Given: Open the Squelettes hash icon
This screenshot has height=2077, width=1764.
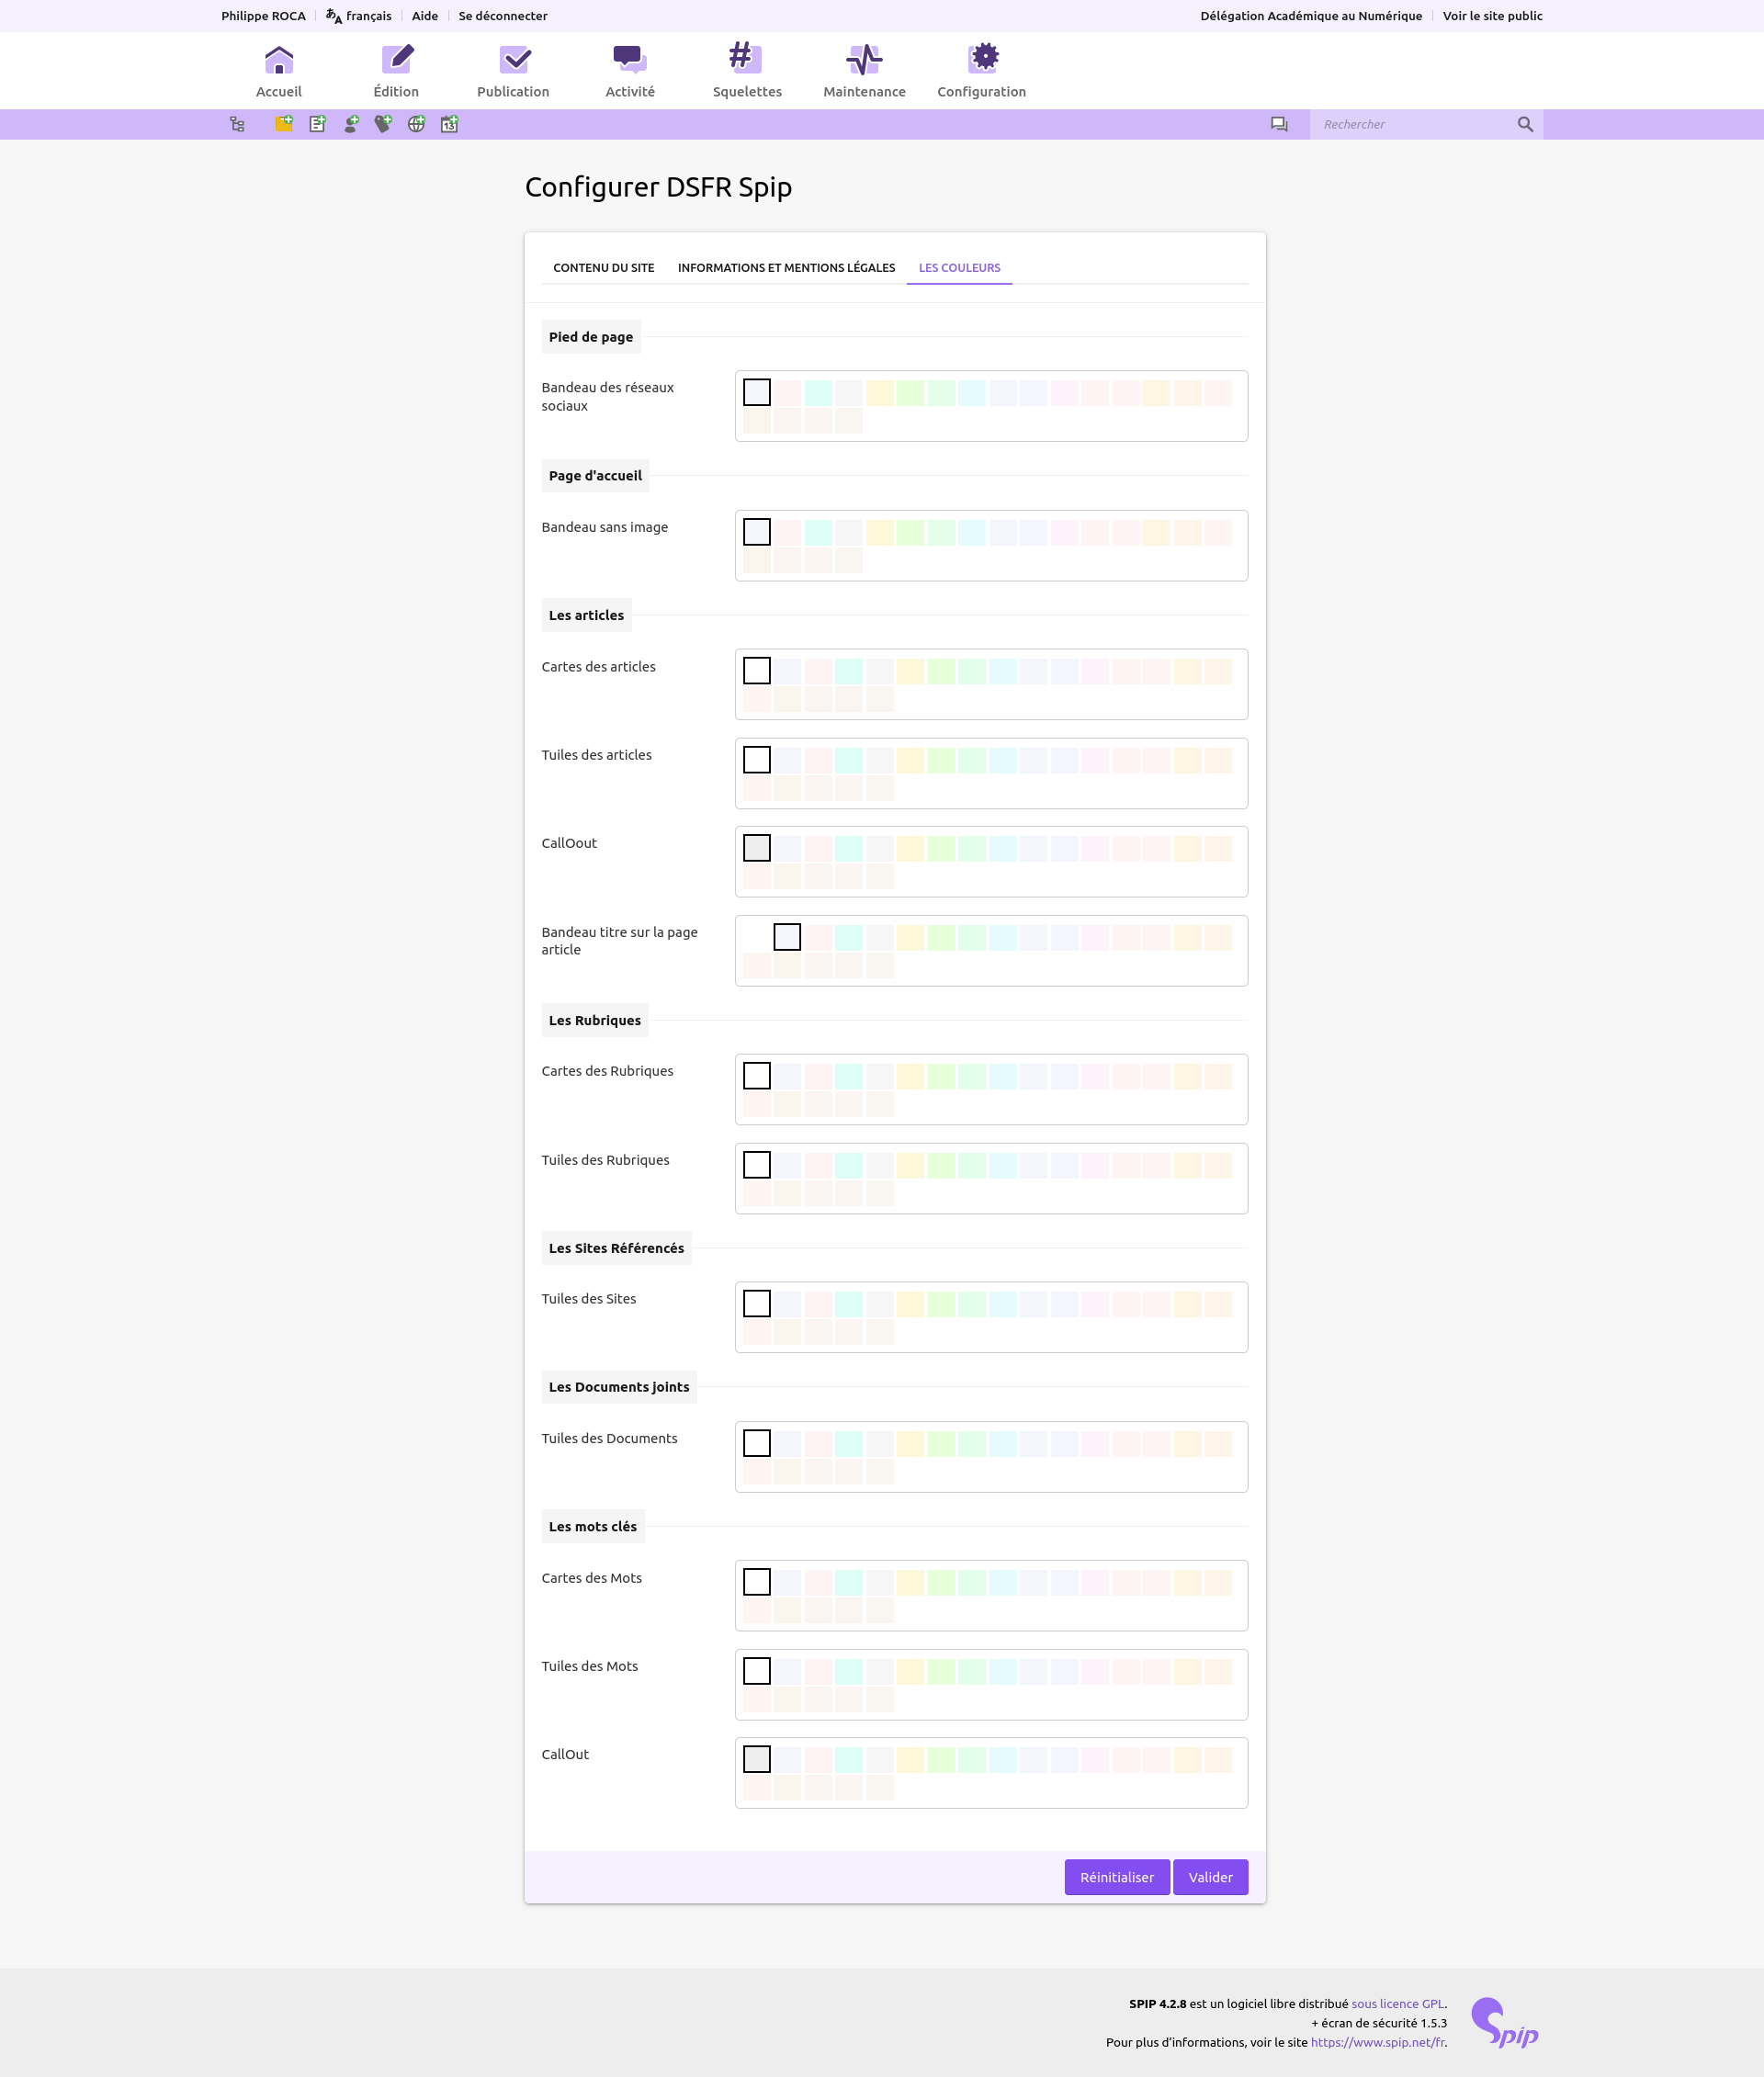Looking at the screenshot, I should coord(746,60).
